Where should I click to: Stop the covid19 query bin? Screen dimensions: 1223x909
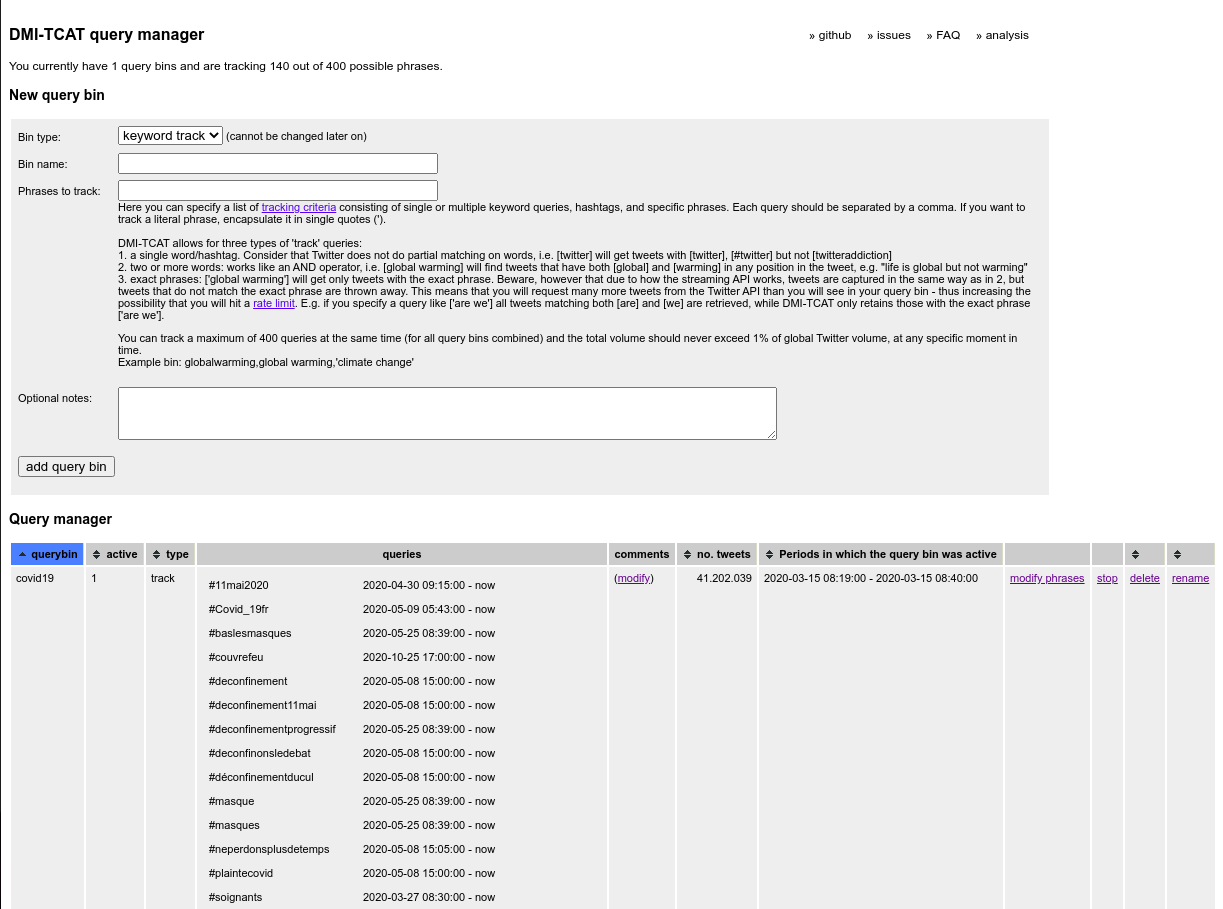click(1107, 578)
